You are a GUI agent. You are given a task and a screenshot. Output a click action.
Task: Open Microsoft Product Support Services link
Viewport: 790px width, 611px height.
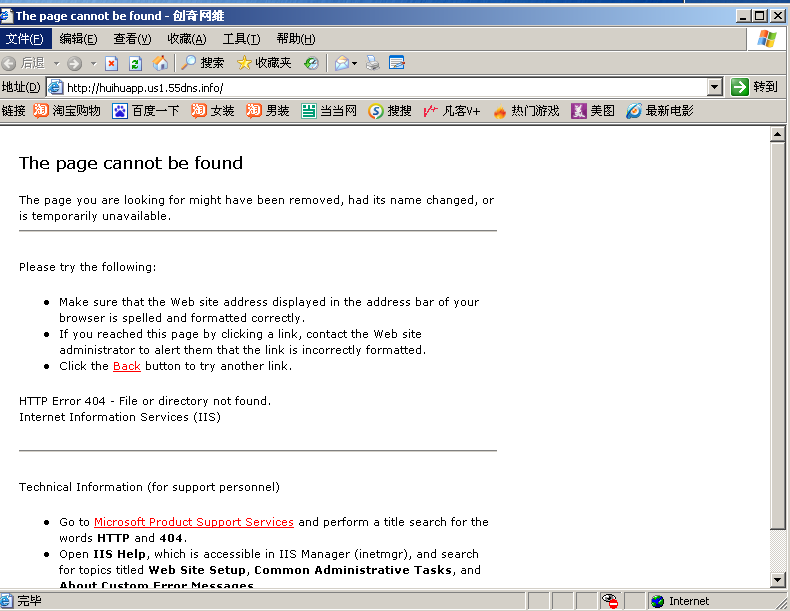pyautogui.click(x=194, y=522)
